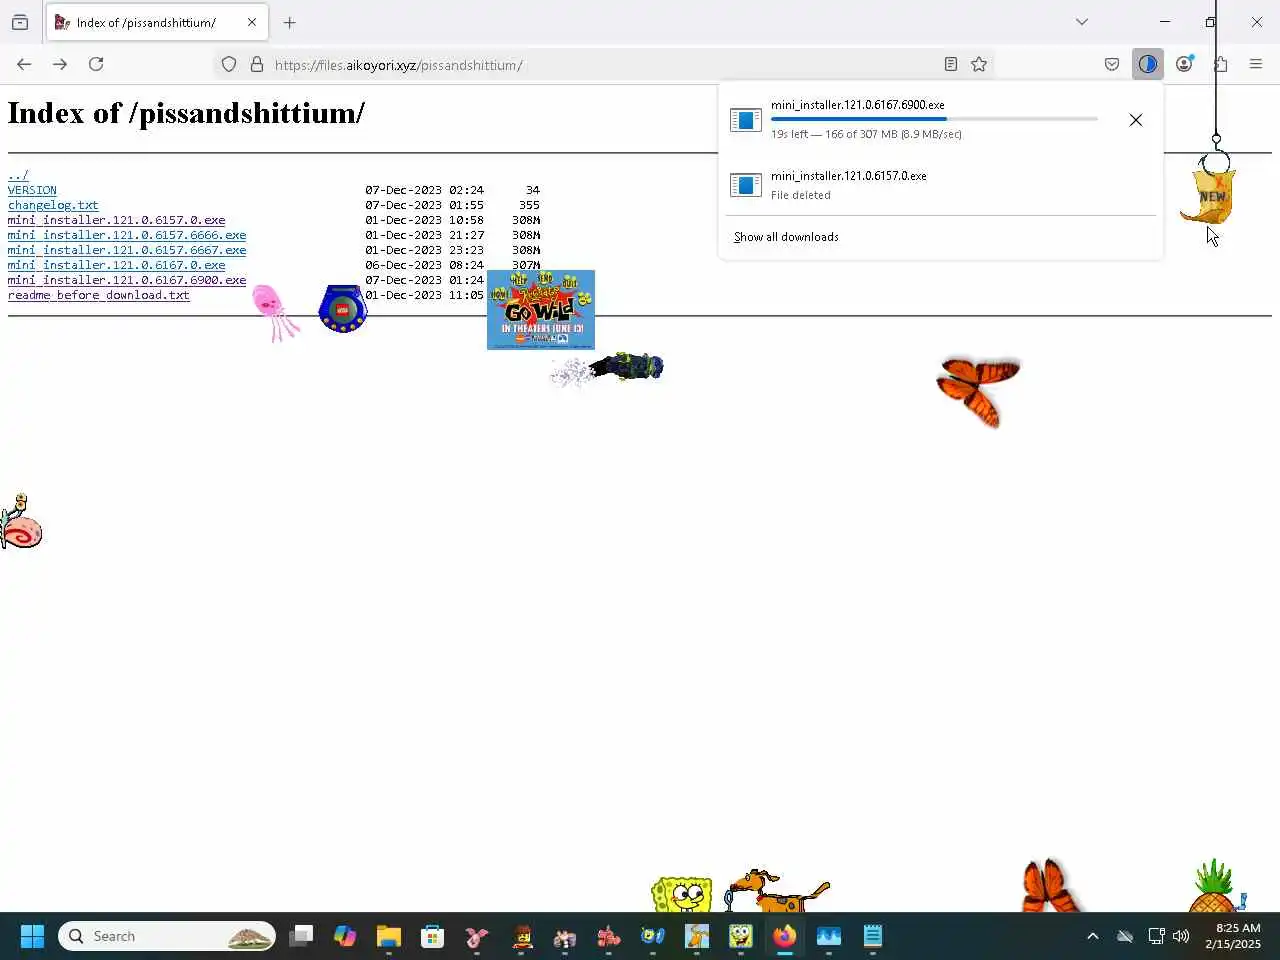Open the Firefox hamburger application menu

[x=1256, y=64]
